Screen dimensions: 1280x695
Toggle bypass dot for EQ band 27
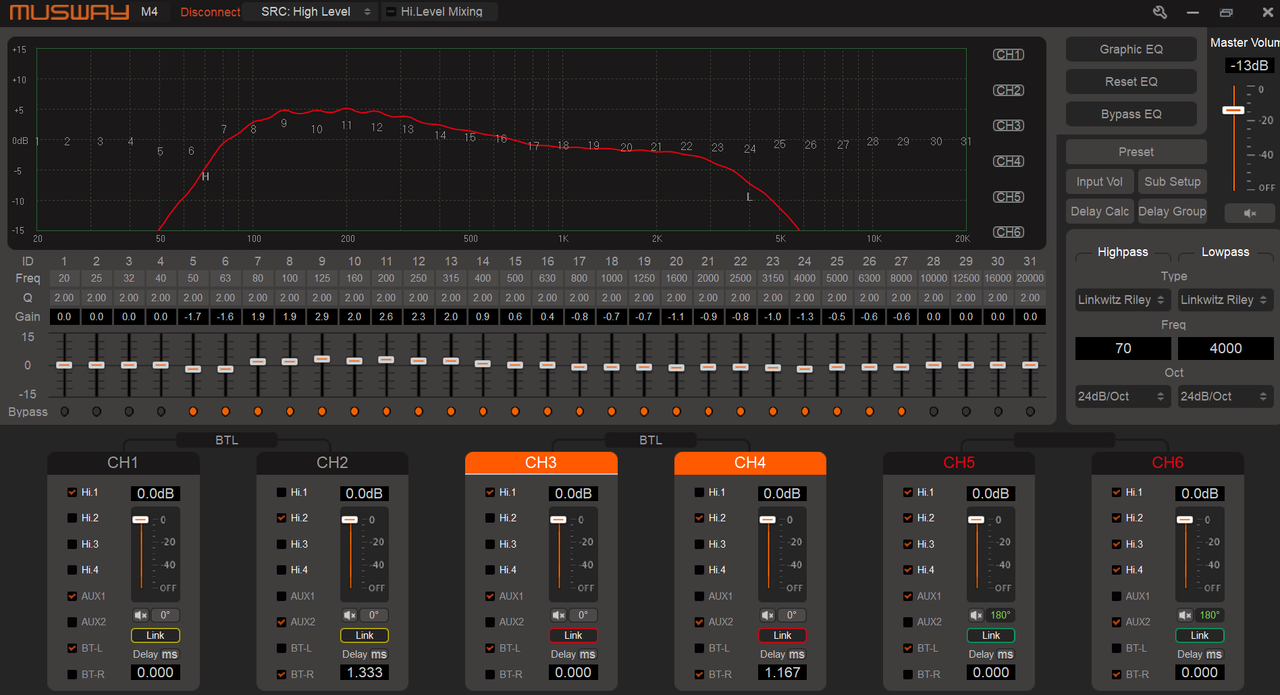(x=901, y=411)
